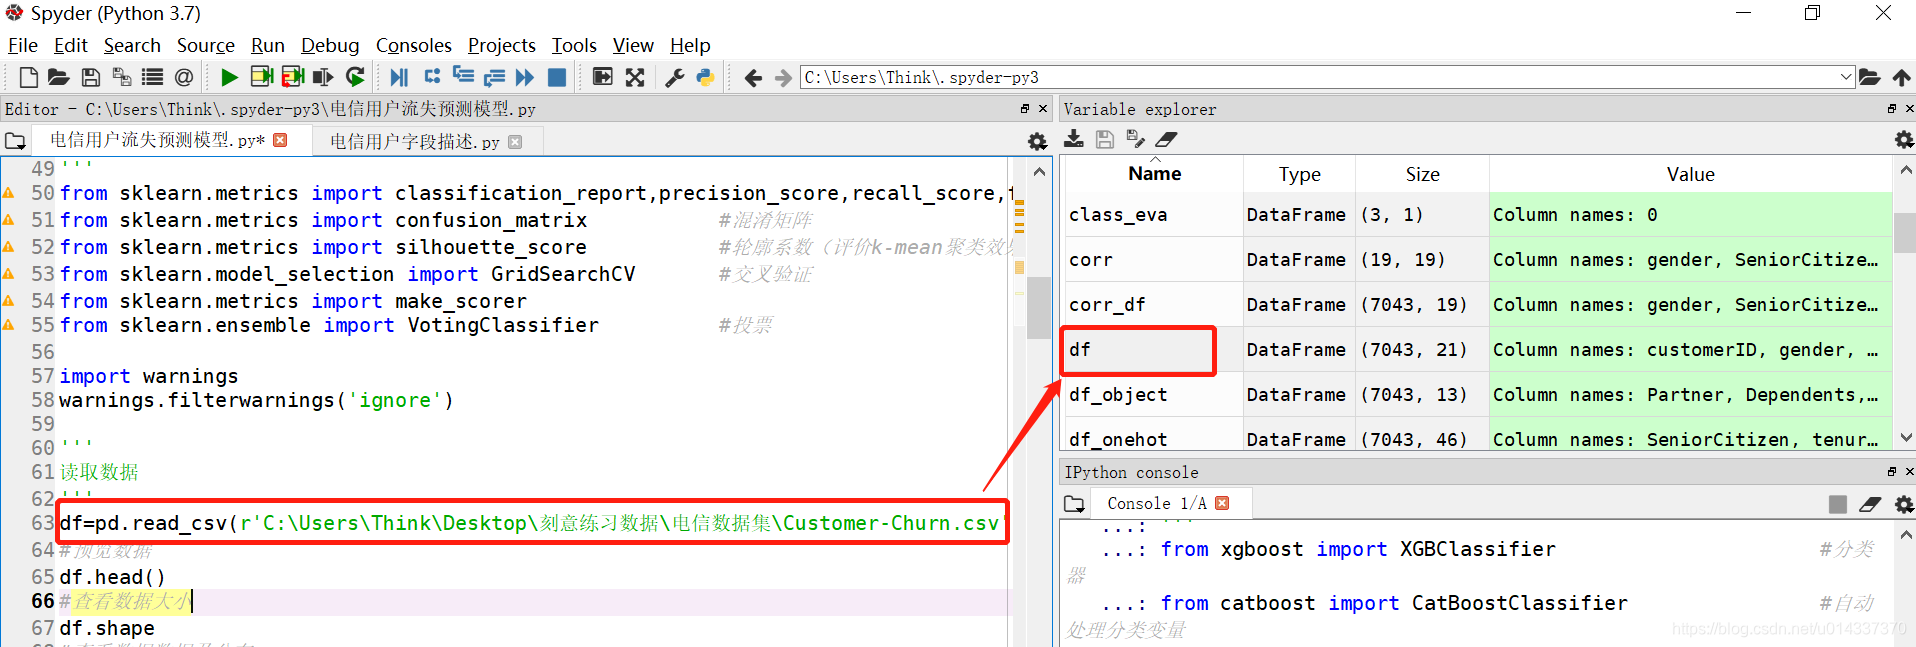Open PYTHONPATH manager python icon

705,77
